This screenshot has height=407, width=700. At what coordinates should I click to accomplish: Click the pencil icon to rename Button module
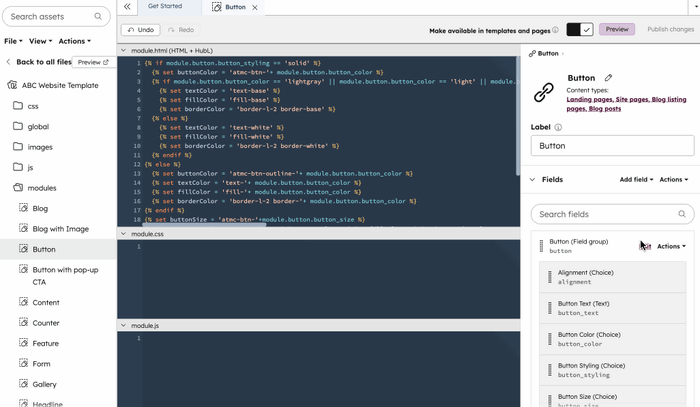[608, 78]
